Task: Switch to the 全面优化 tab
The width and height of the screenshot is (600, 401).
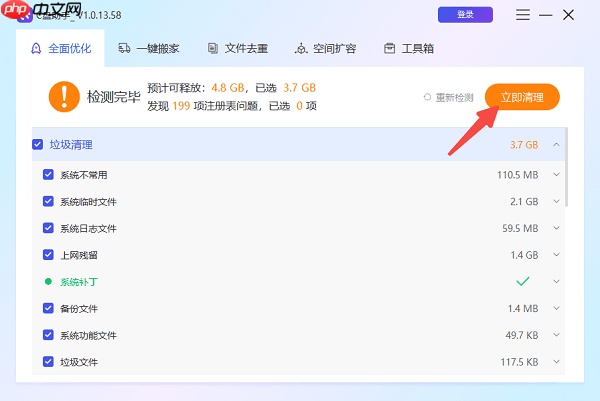Action: (61, 49)
